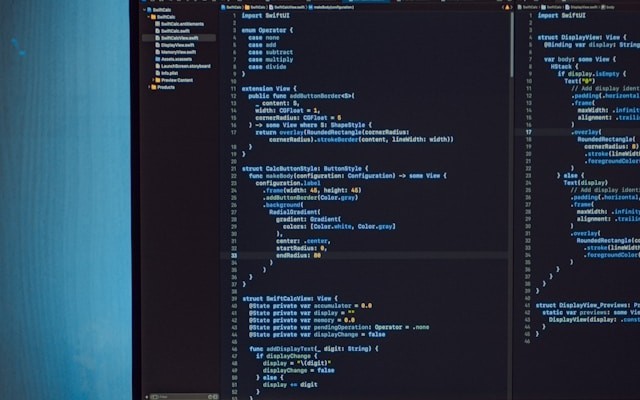Click 'extension View {' in the left editor
The image size is (640, 400).
click(x=269, y=88)
